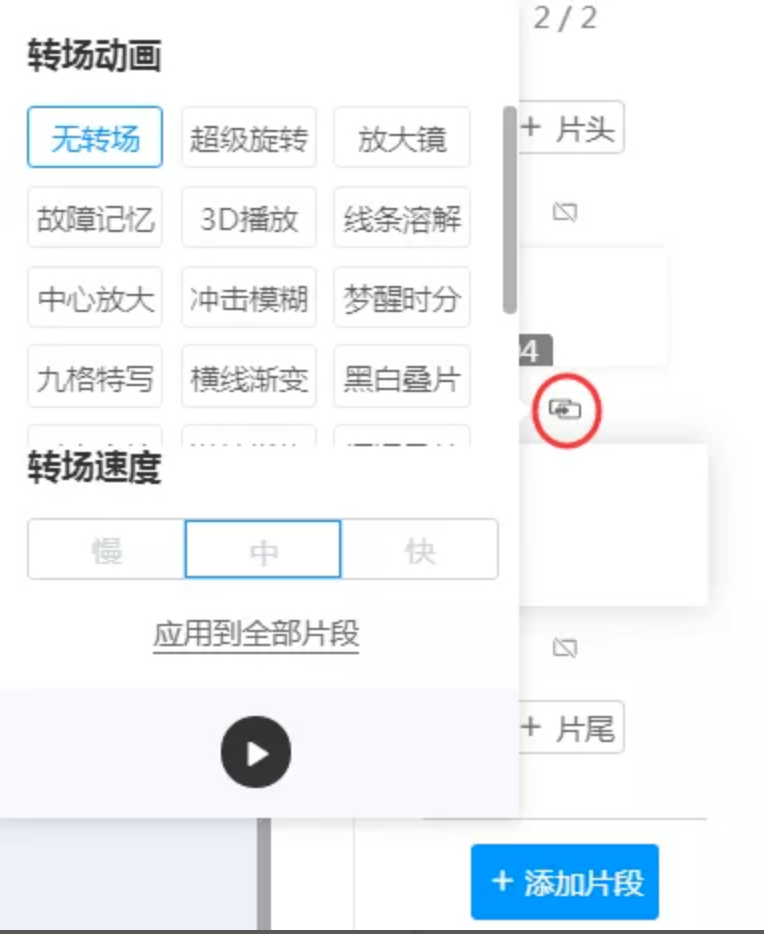
Task: Play the transition preview
Action: tap(255, 752)
